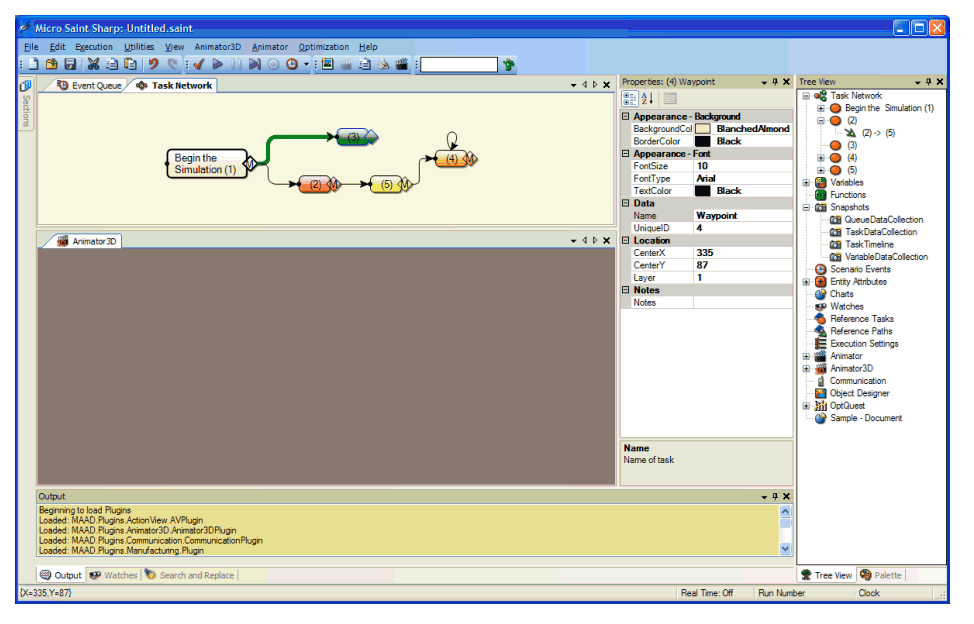This screenshot has height=624, width=974.
Task: Start the simulation with the play icon
Action: (218, 64)
